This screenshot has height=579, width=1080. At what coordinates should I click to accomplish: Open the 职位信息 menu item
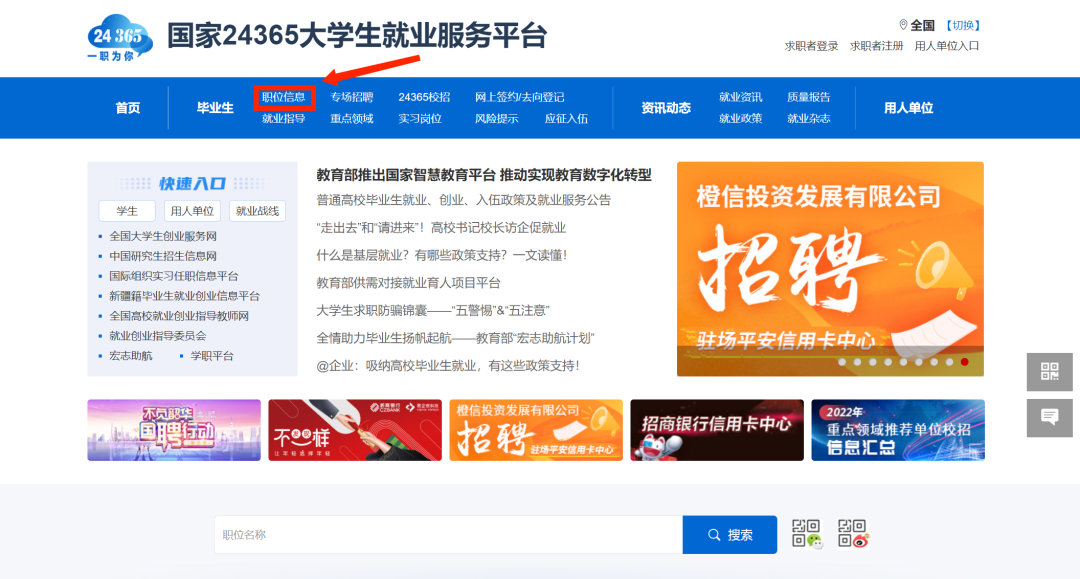click(284, 97)
